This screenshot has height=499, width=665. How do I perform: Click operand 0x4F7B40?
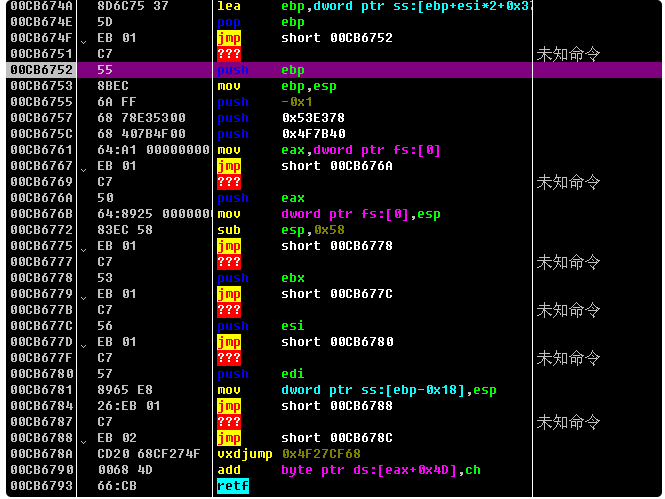click(x=313, y=134)
